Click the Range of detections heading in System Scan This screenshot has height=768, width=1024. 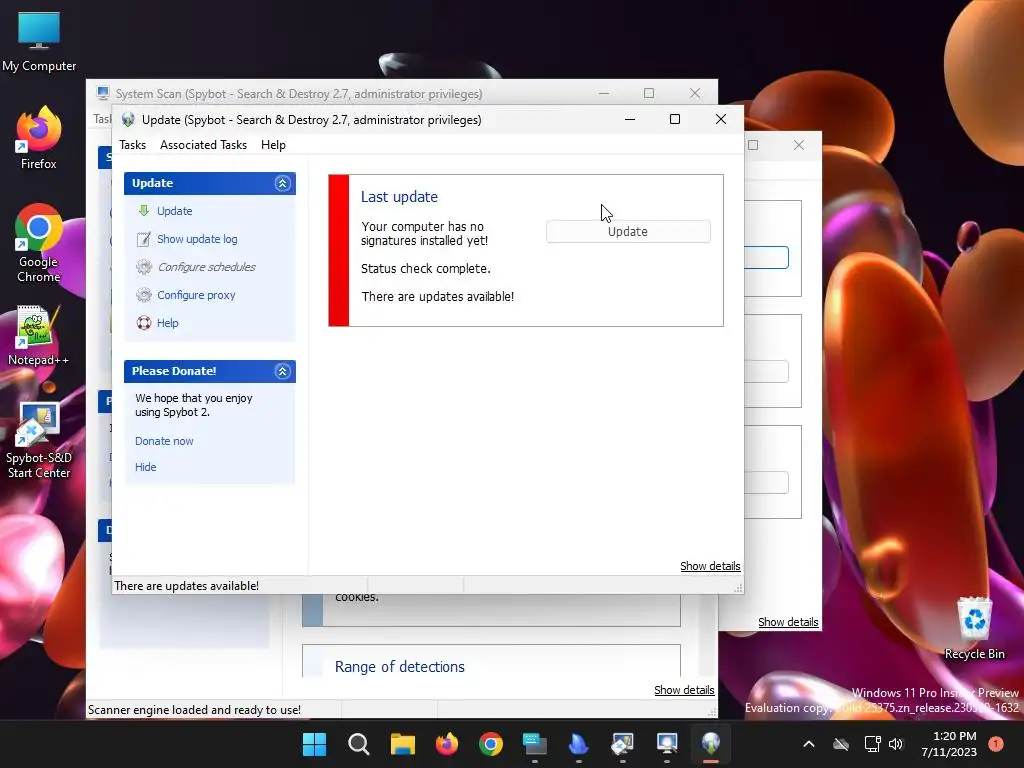point(400,667)
